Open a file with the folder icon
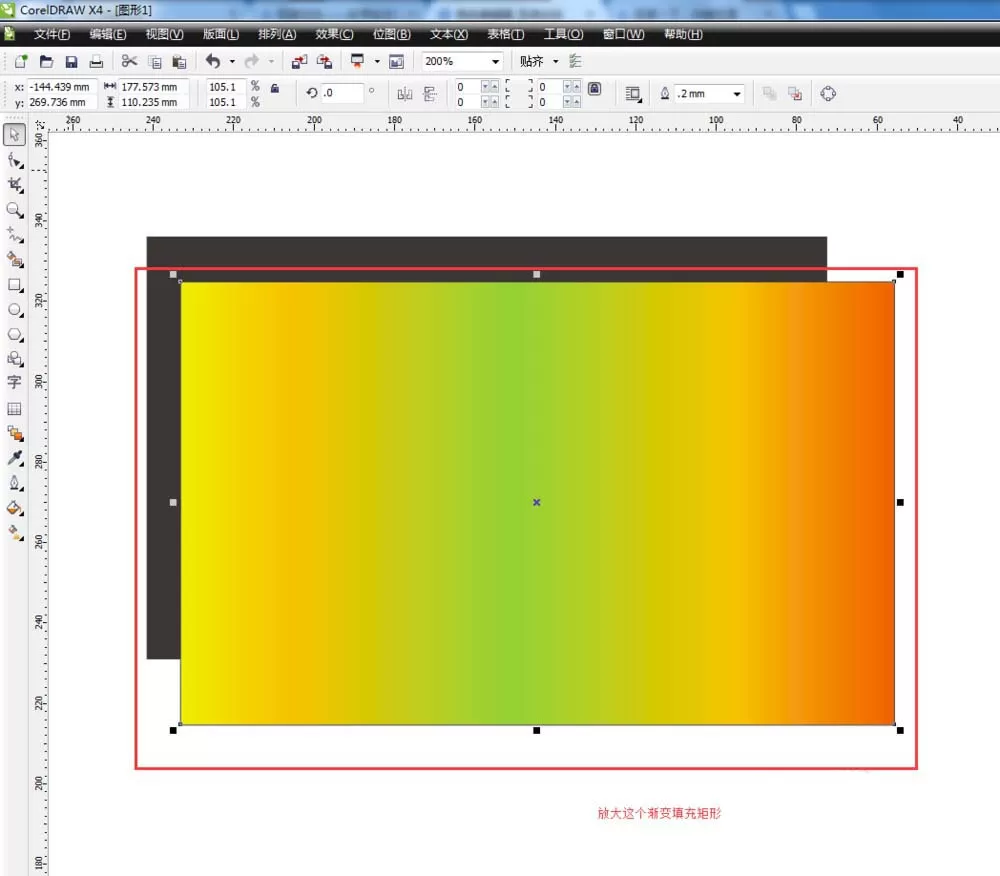The width and height of the screenshot is (1000, 876). (46, 61)
